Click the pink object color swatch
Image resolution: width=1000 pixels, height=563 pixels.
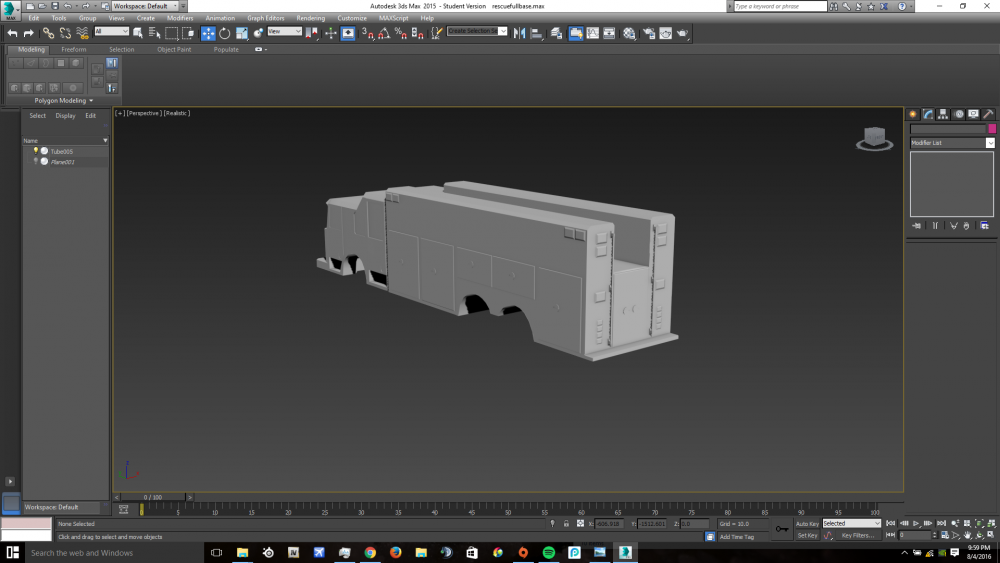(991, 129)
